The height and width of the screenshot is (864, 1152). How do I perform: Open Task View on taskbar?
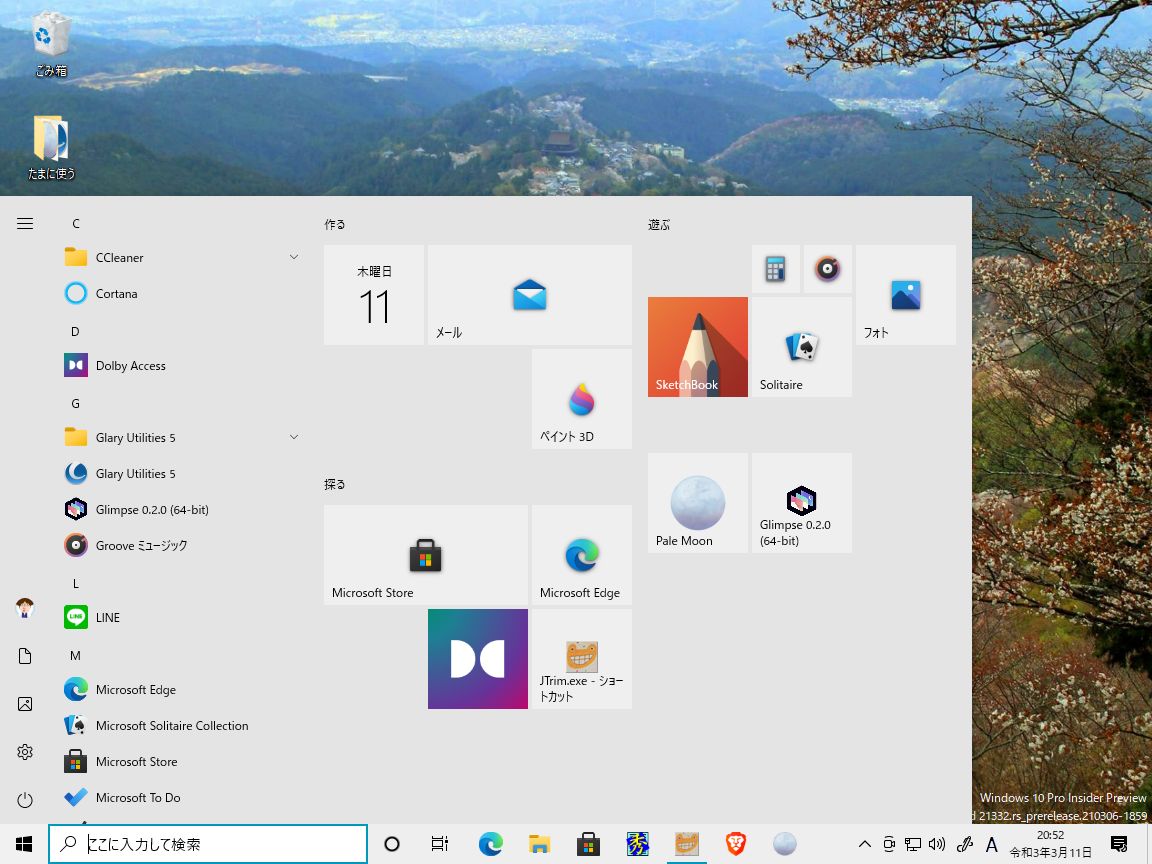(x=440, y=844)
